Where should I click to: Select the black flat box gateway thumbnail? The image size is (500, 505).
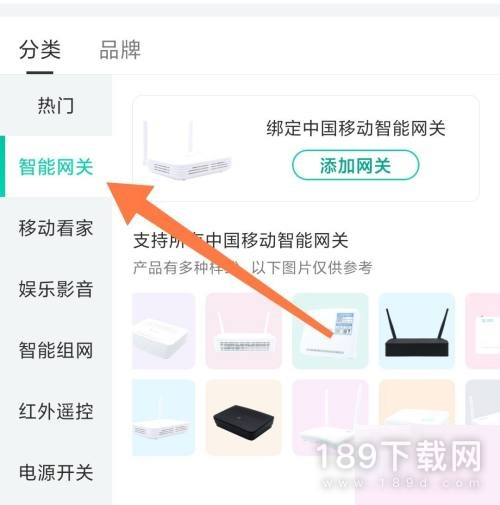coord(244,418)
